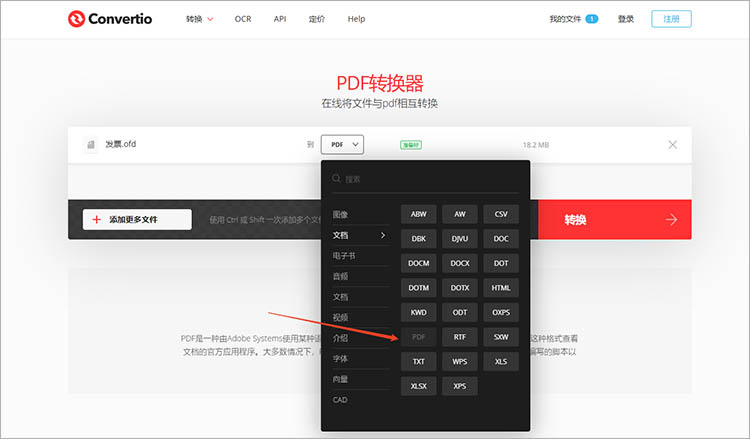Choose ODT as output format
Screen dimensions: 750x439
pos(460,312)
